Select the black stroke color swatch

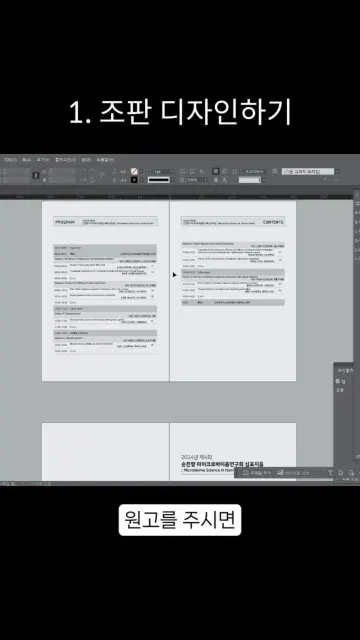(134, 180)
